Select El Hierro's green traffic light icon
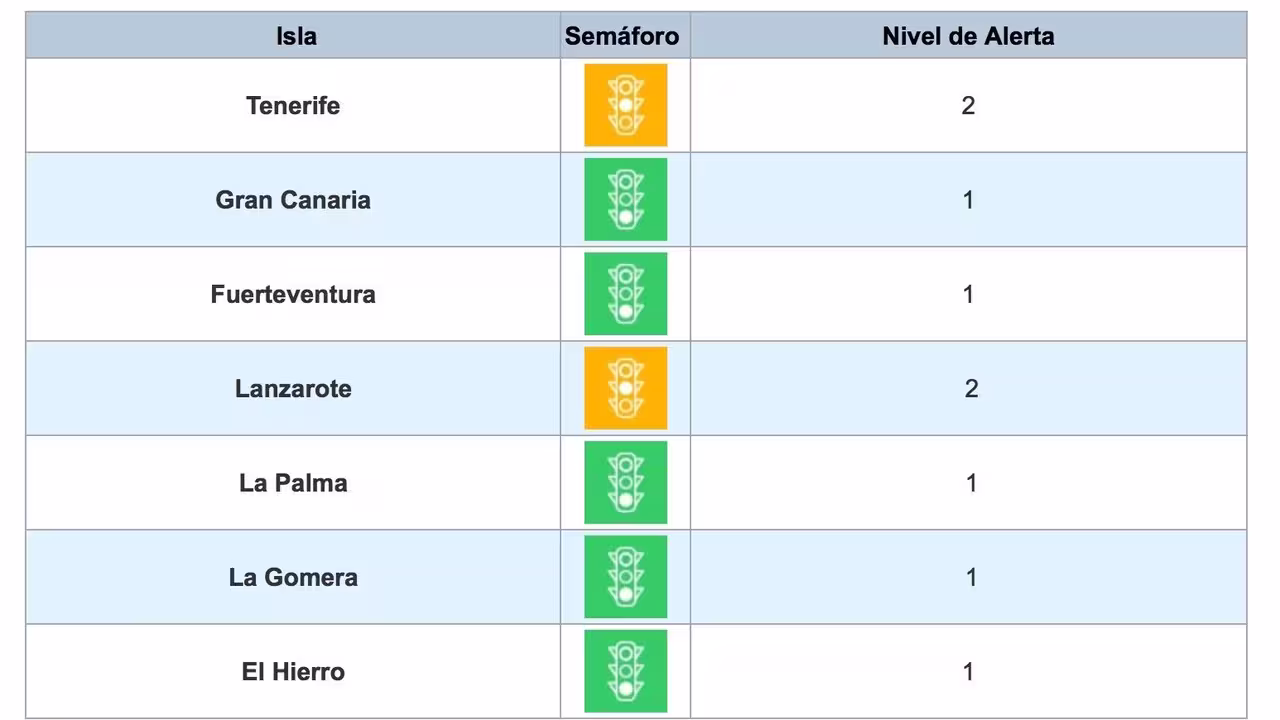Viewport: 1280px width, 720px height. 625,670
